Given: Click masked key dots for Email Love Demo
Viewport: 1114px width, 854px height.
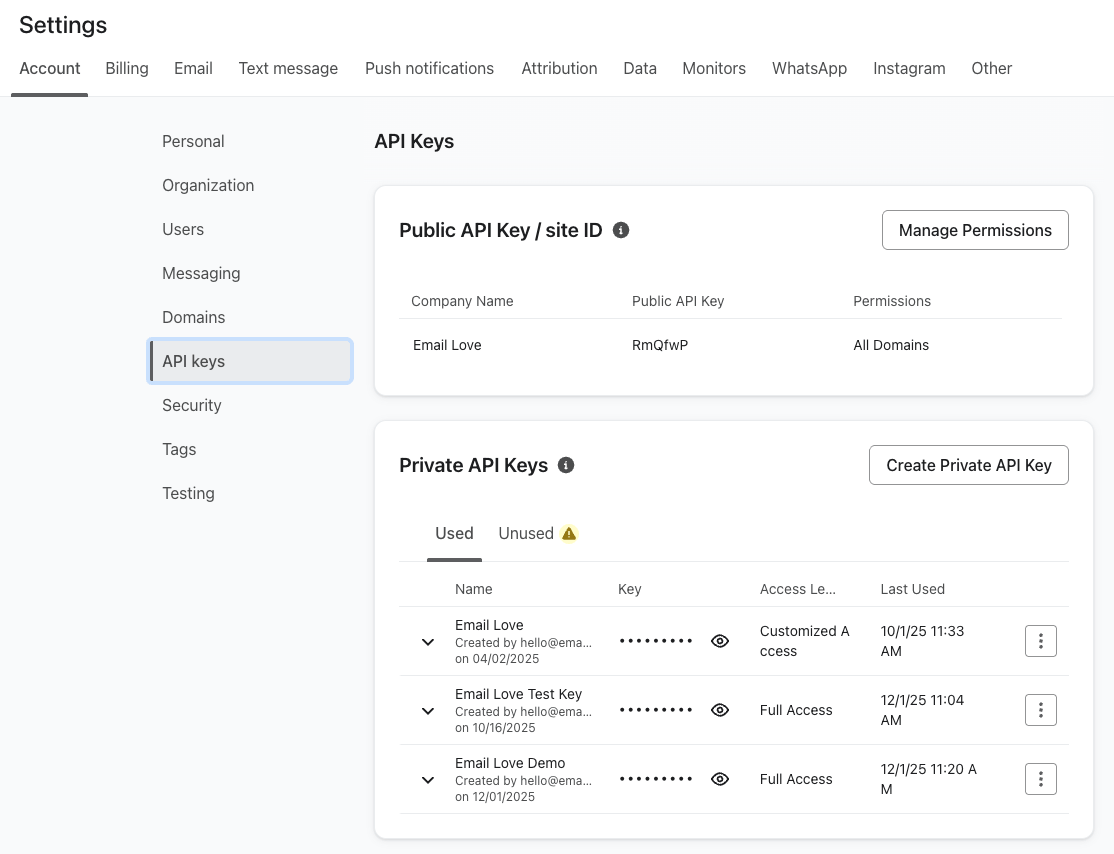Looking at the screenshot, I should pos(655,779).
